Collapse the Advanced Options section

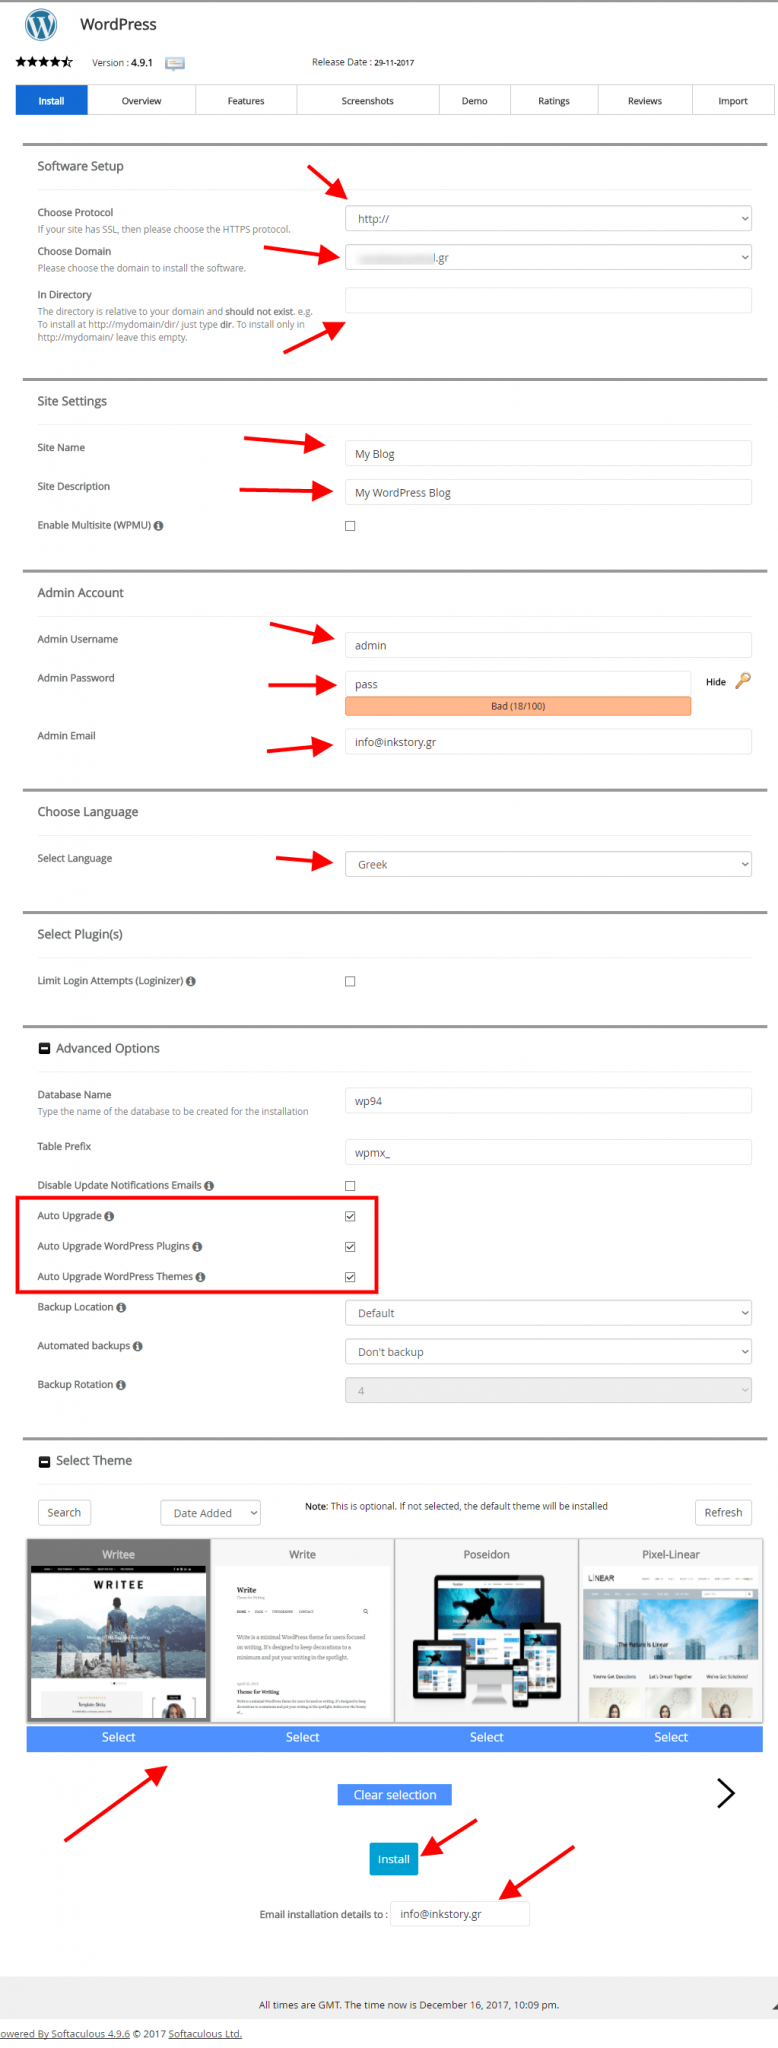coord(44,1049)
